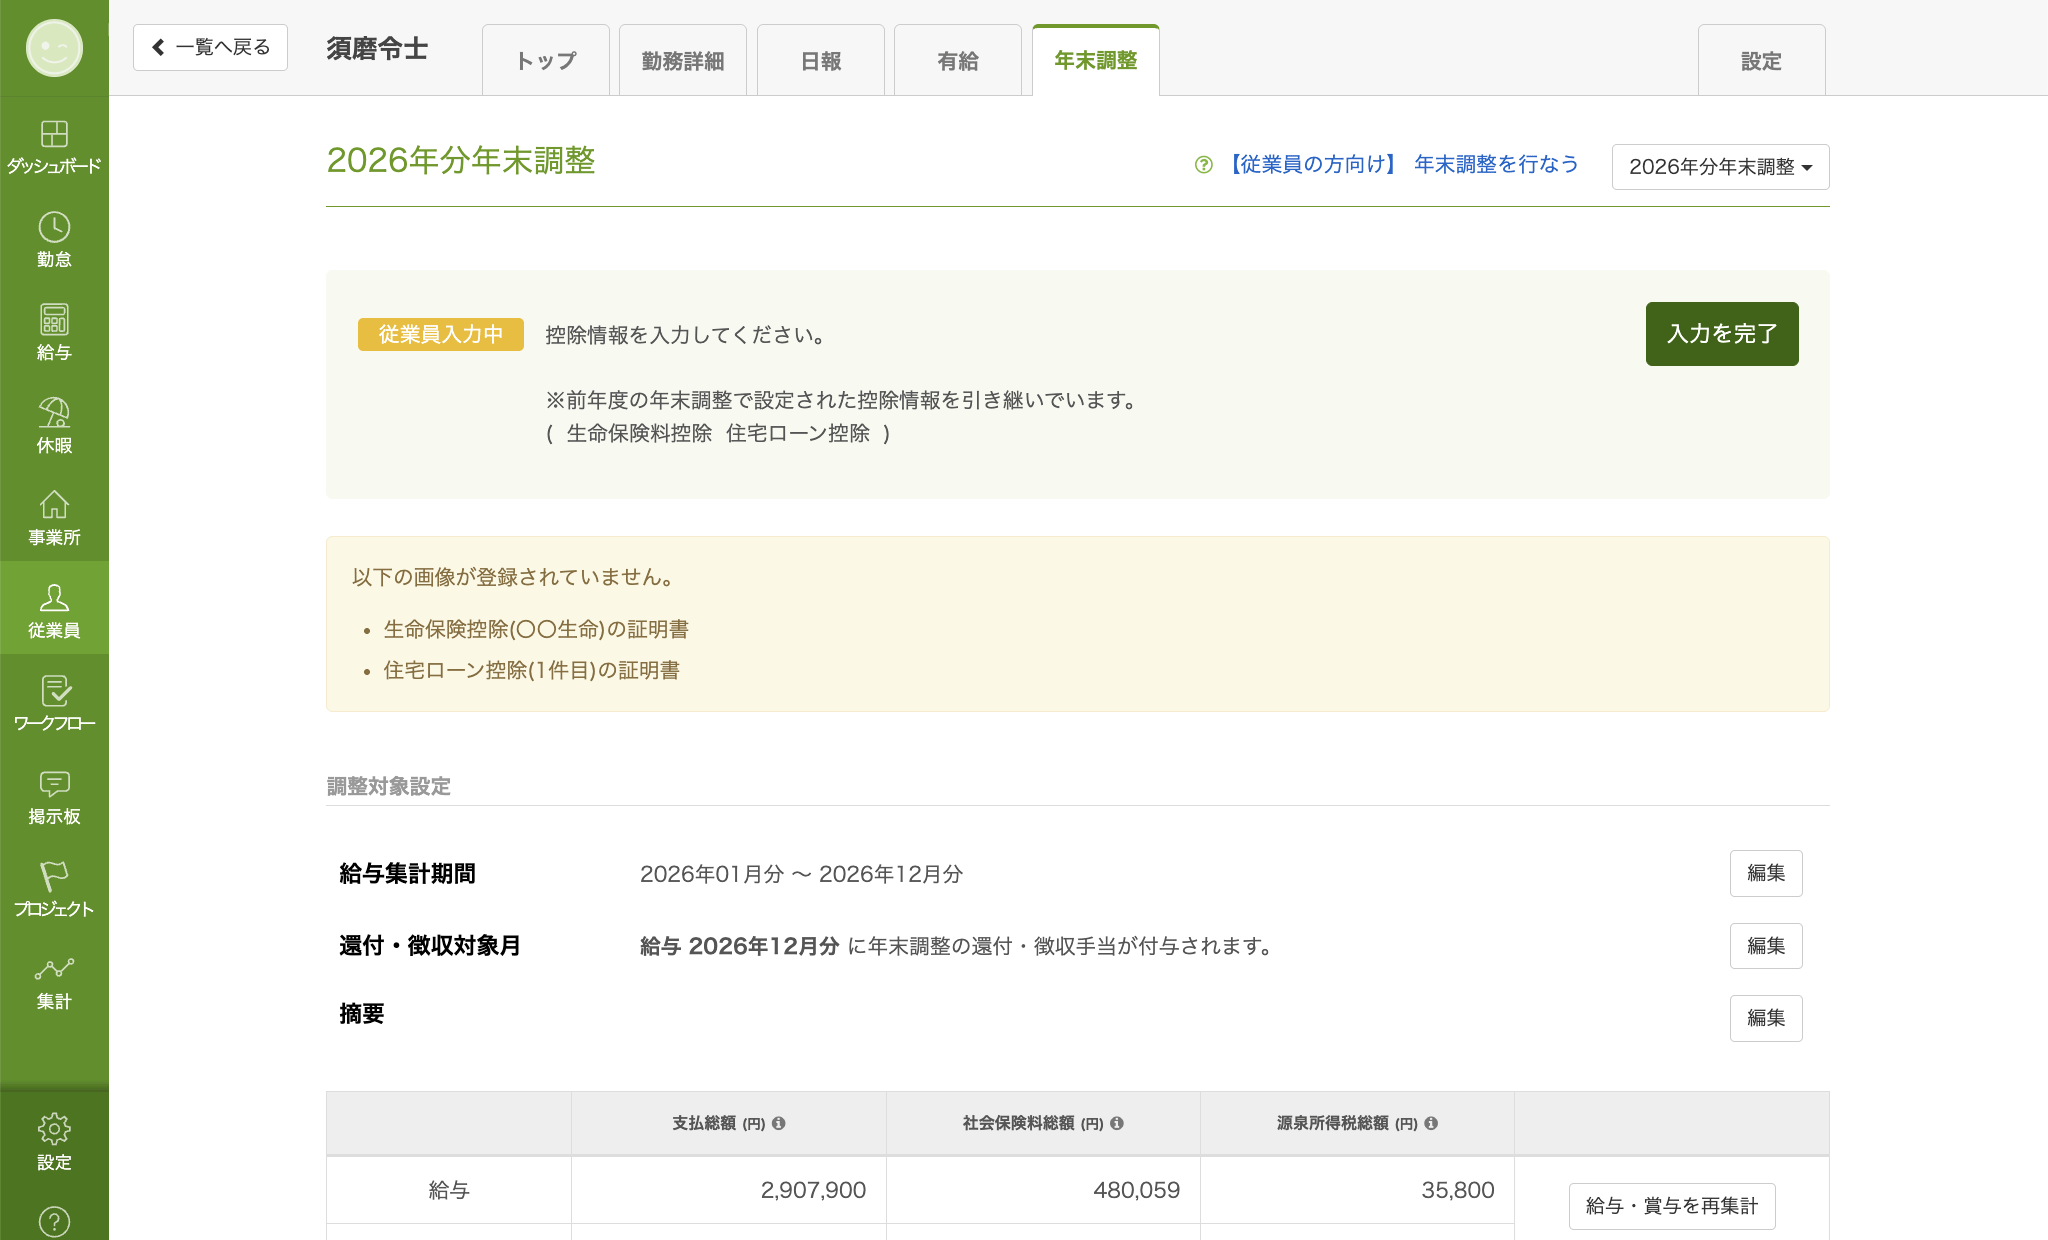Image resolution: width=2048 pixels, height=1240 pixels.
Task: Click the 入力を完了 button
Action: (x=1722, y=334)
